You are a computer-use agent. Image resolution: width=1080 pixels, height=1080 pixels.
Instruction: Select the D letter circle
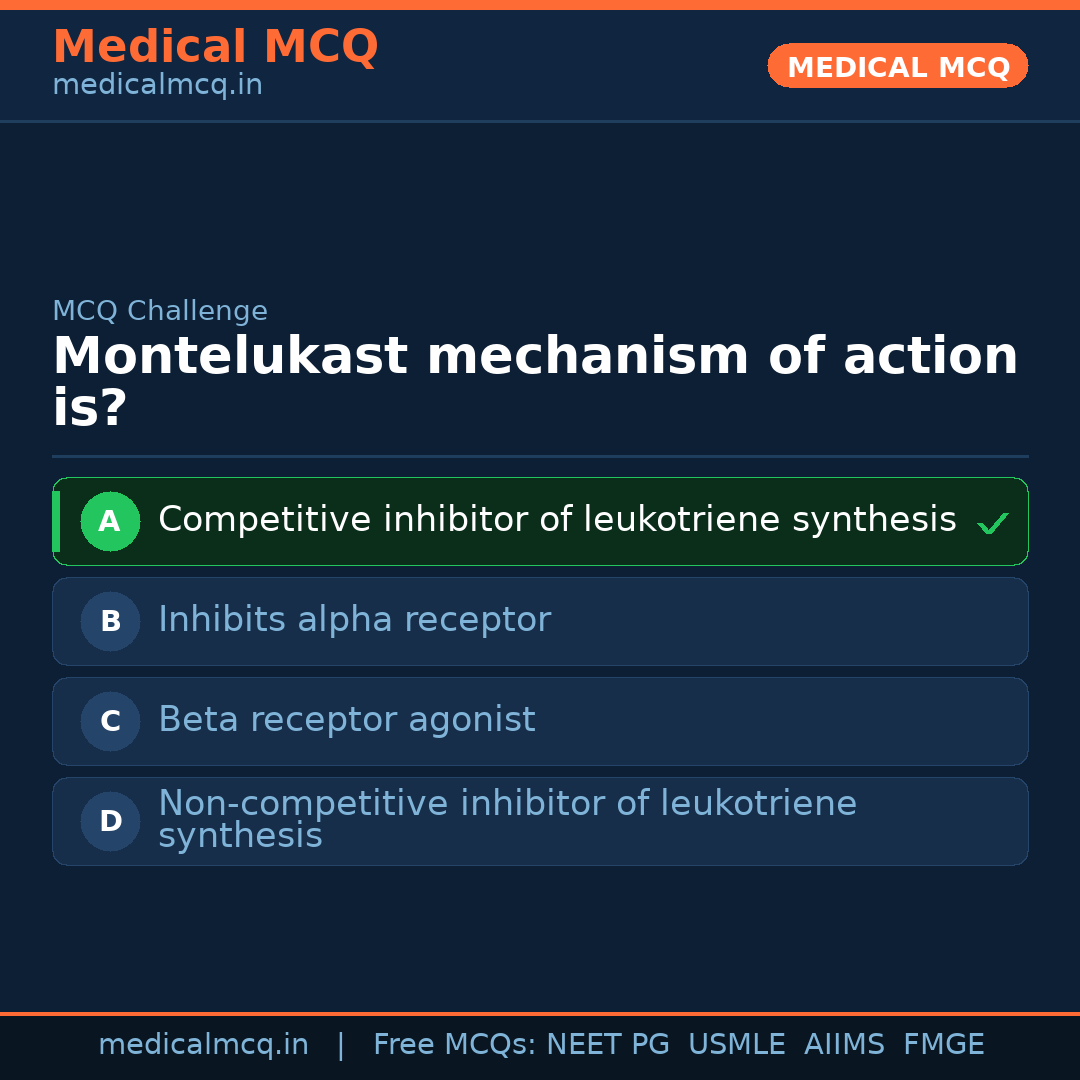coord(110,821)
